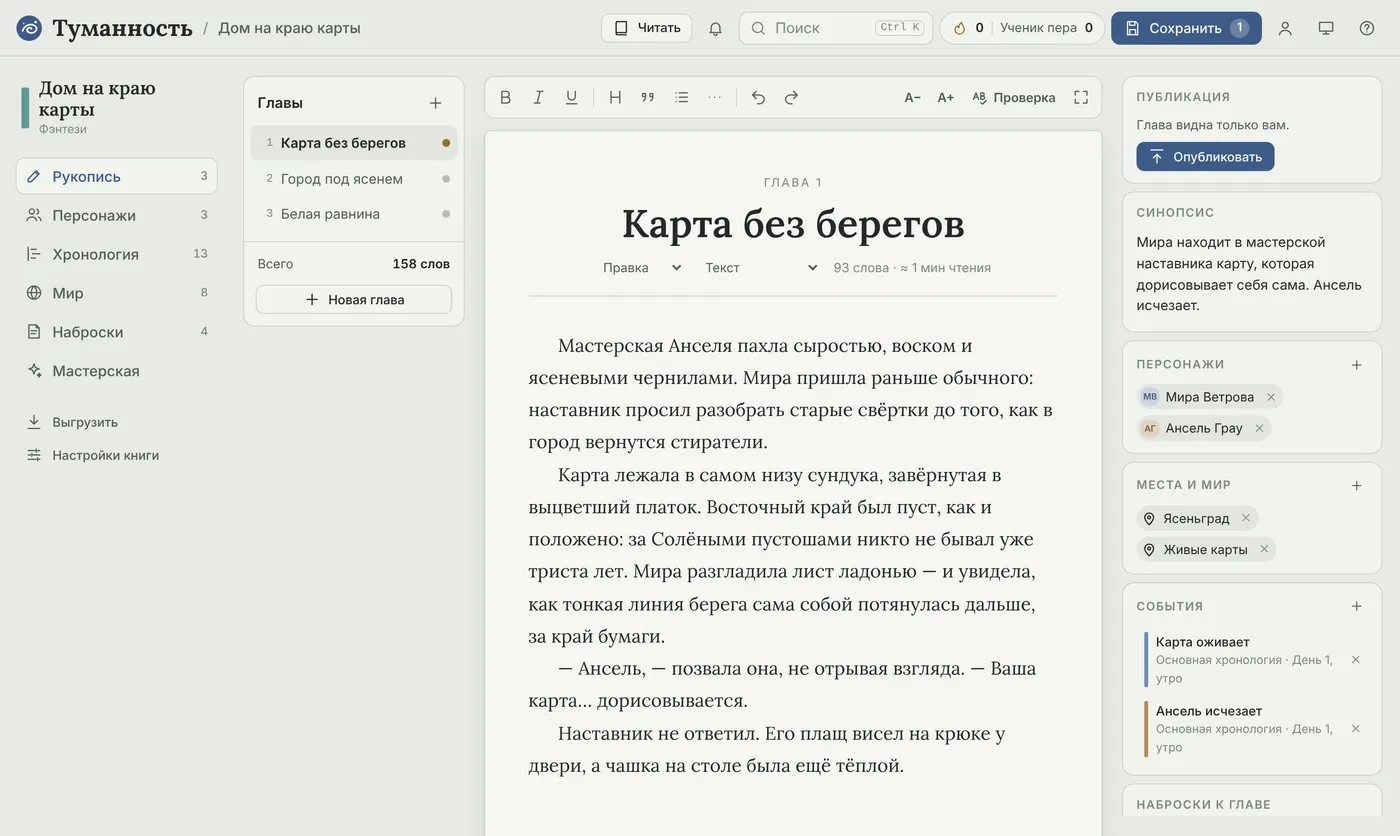Switch to reading mode via Читать
Screen dimensions: 1400x836
click(x=647, y=28)
